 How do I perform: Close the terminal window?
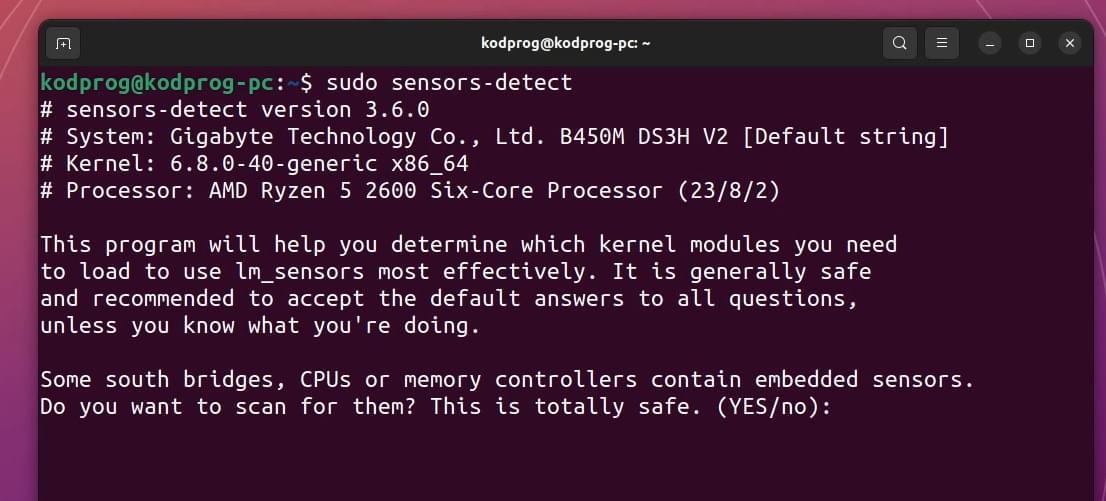(1070, 44)
